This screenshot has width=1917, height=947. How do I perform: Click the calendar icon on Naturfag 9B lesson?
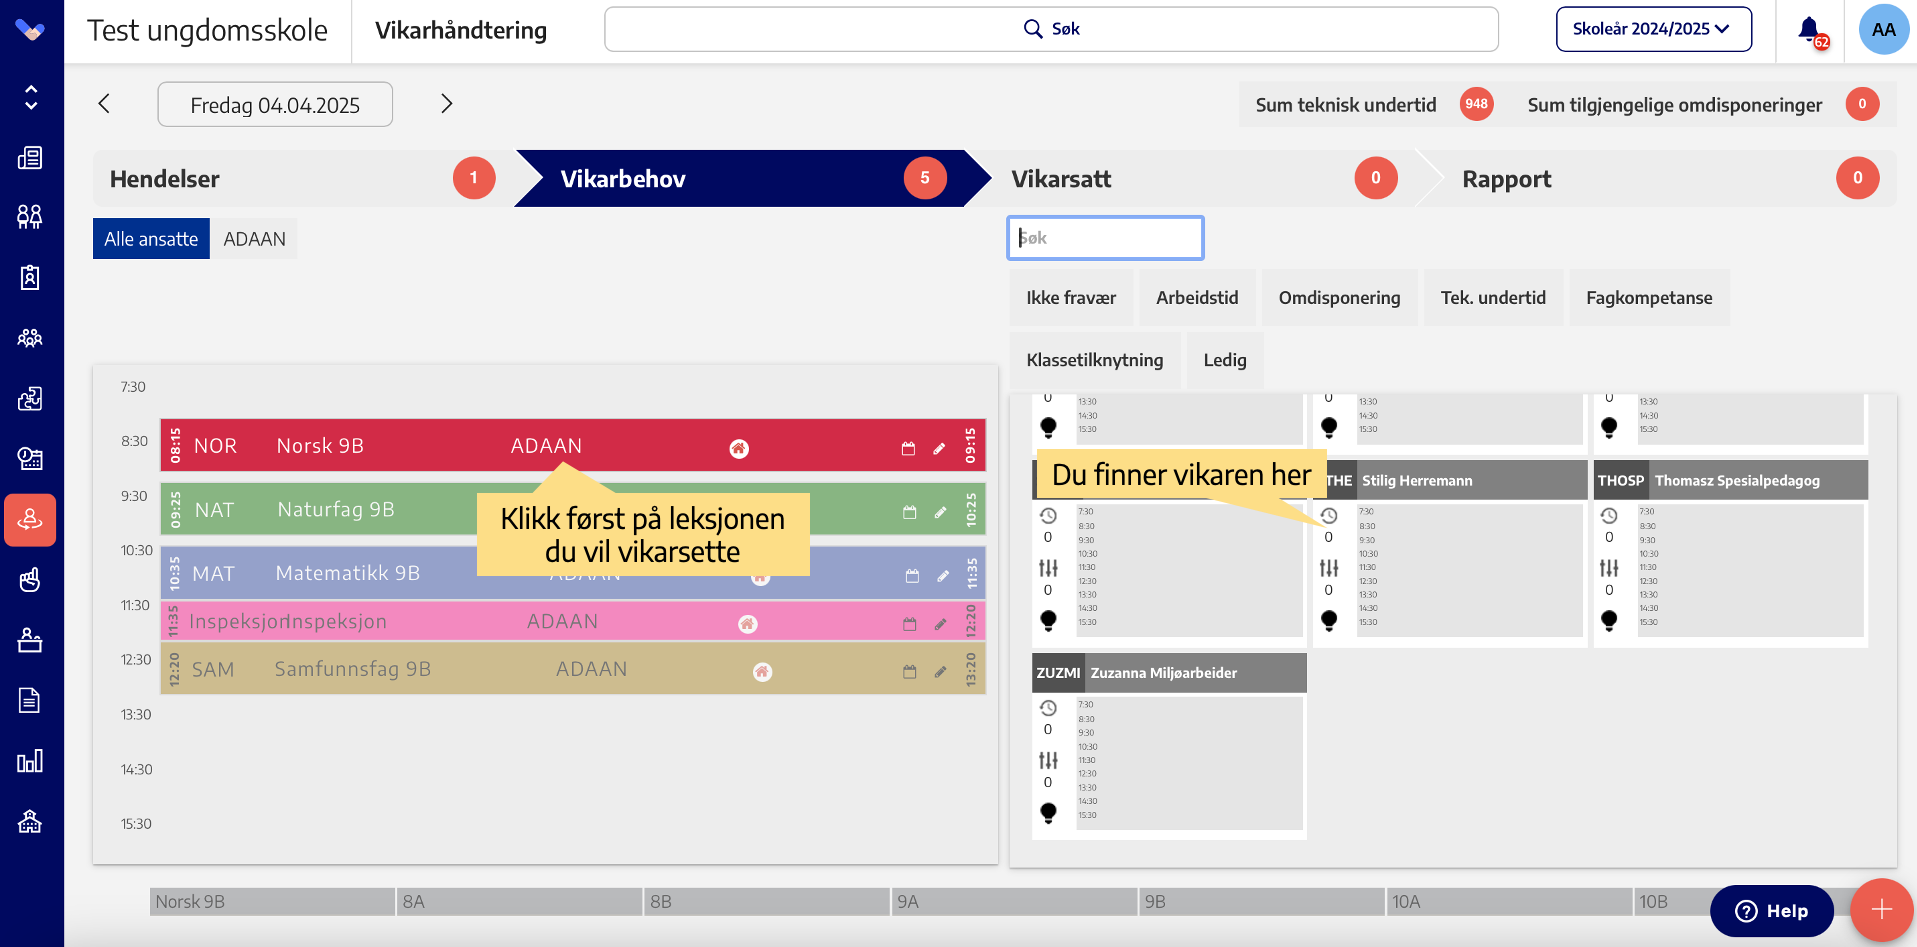(909, 512)
